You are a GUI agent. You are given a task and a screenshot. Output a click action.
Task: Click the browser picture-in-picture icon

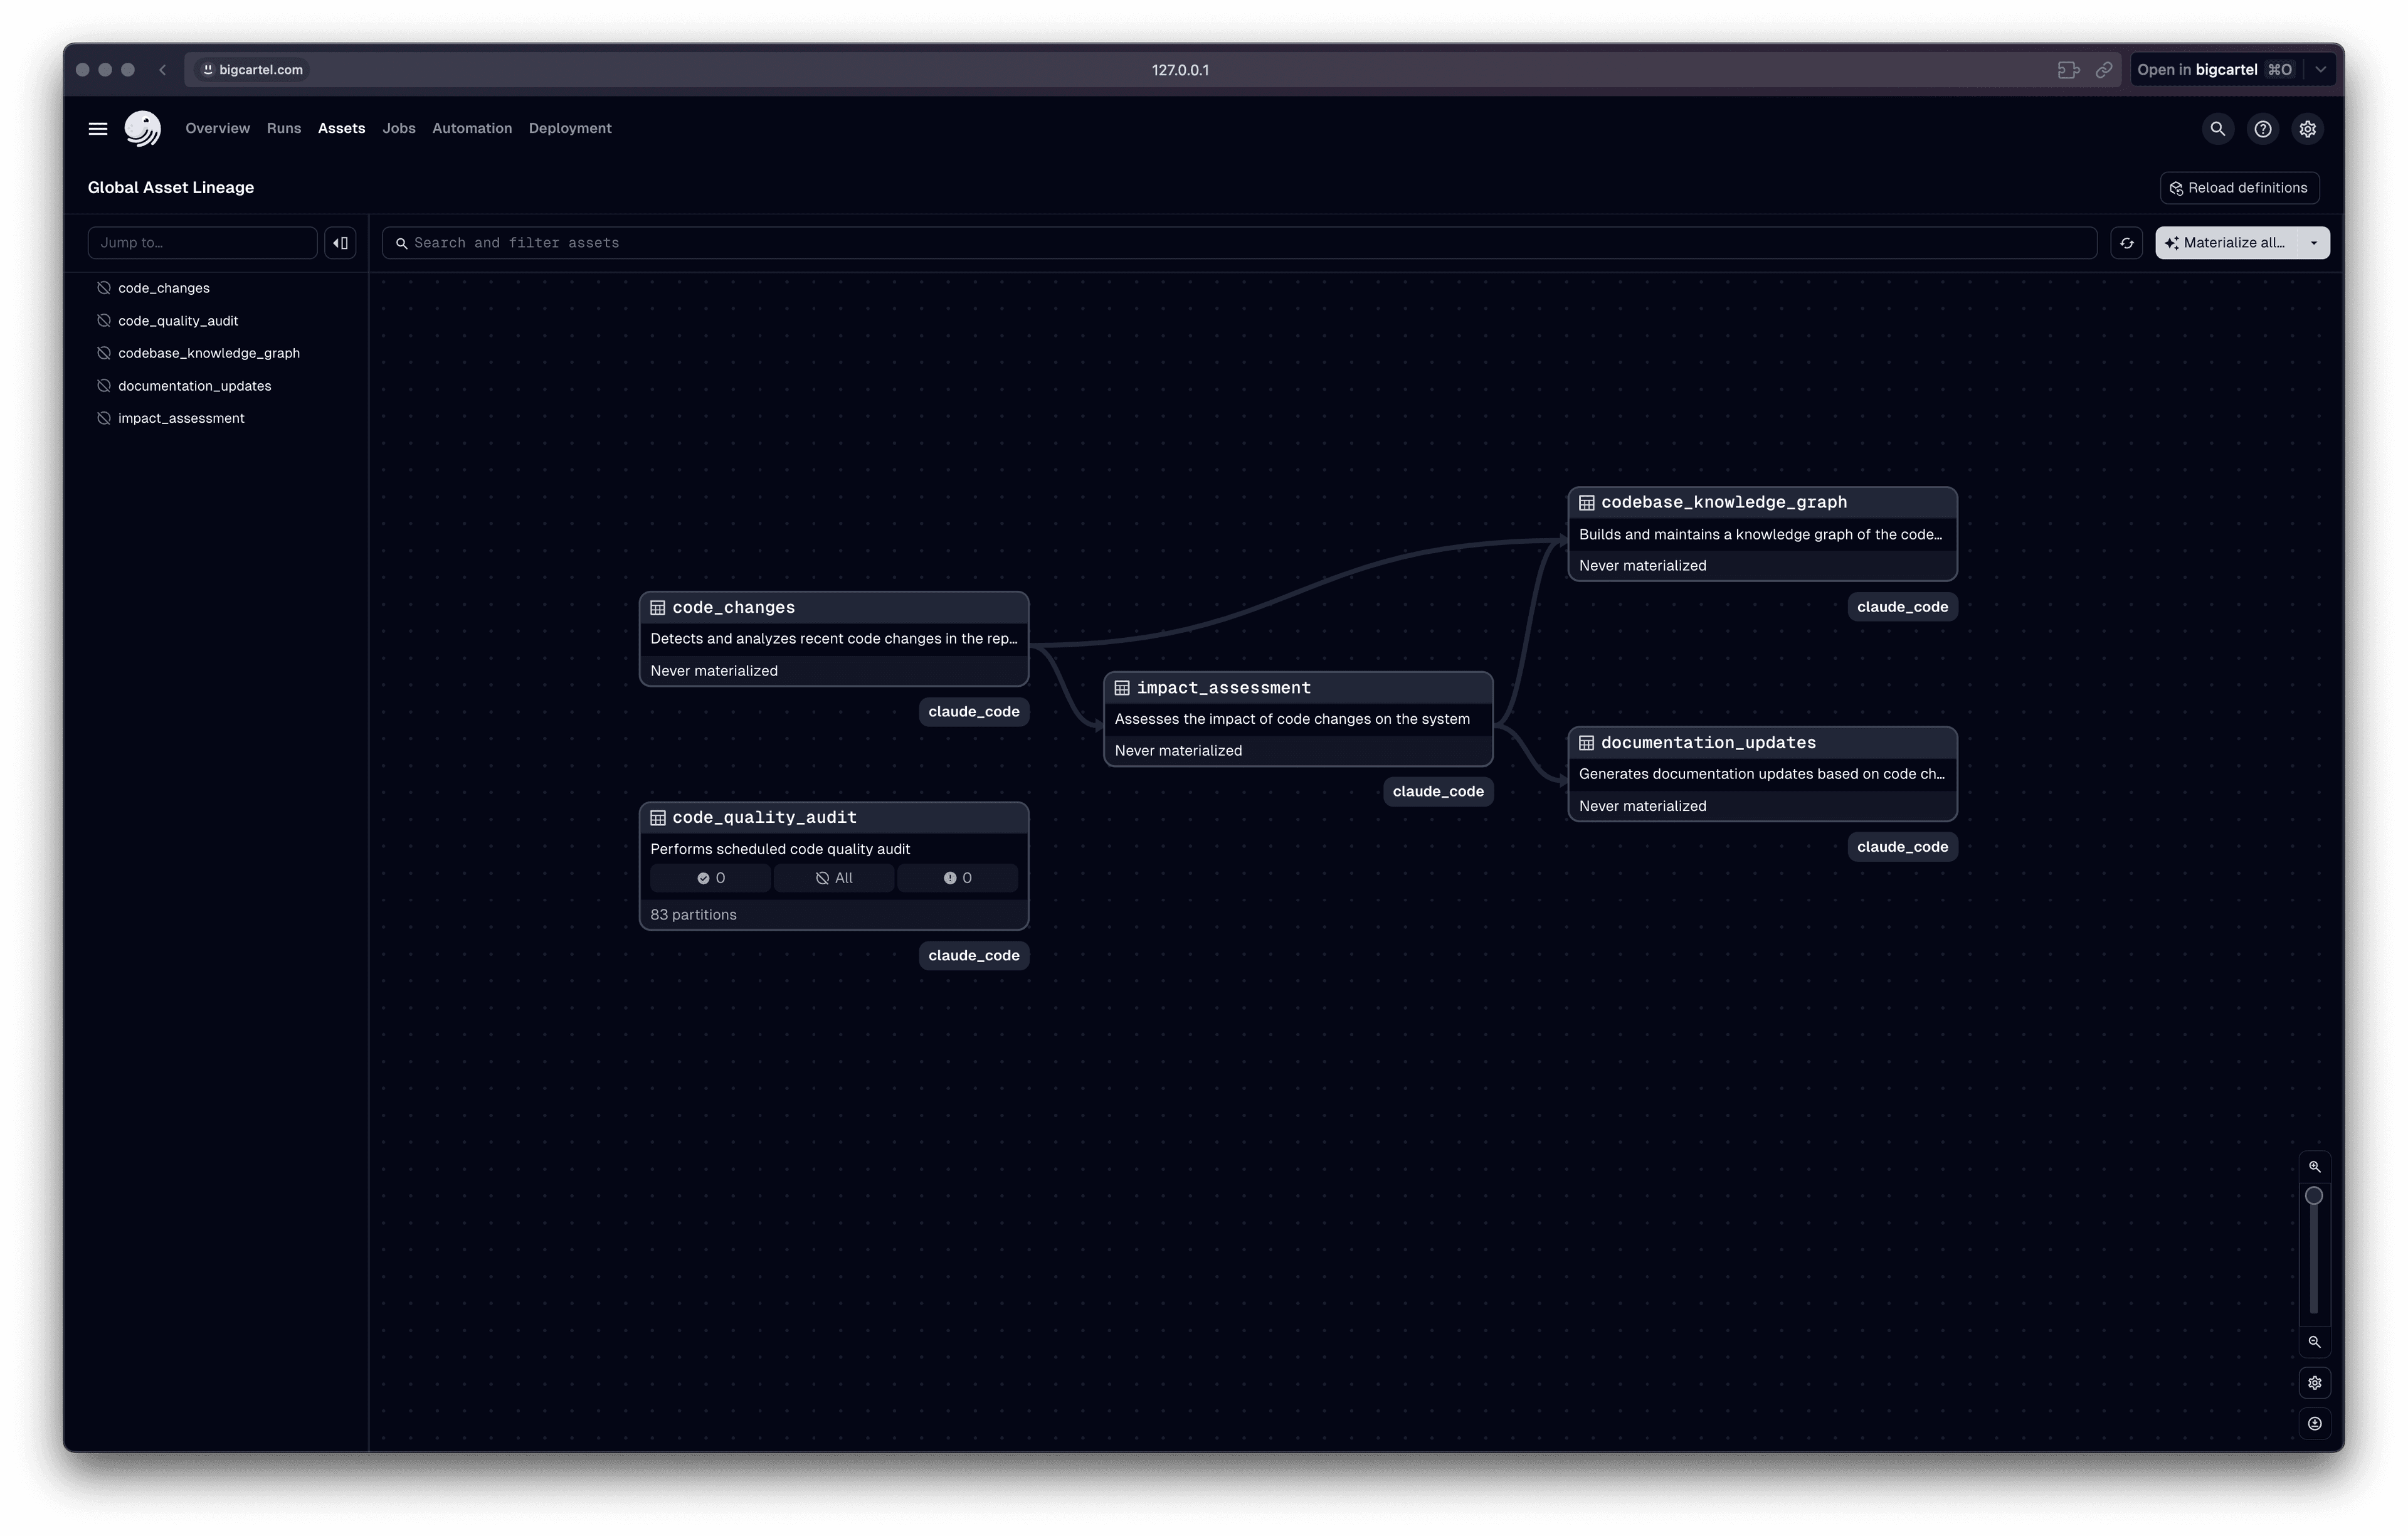(2068, 70)
